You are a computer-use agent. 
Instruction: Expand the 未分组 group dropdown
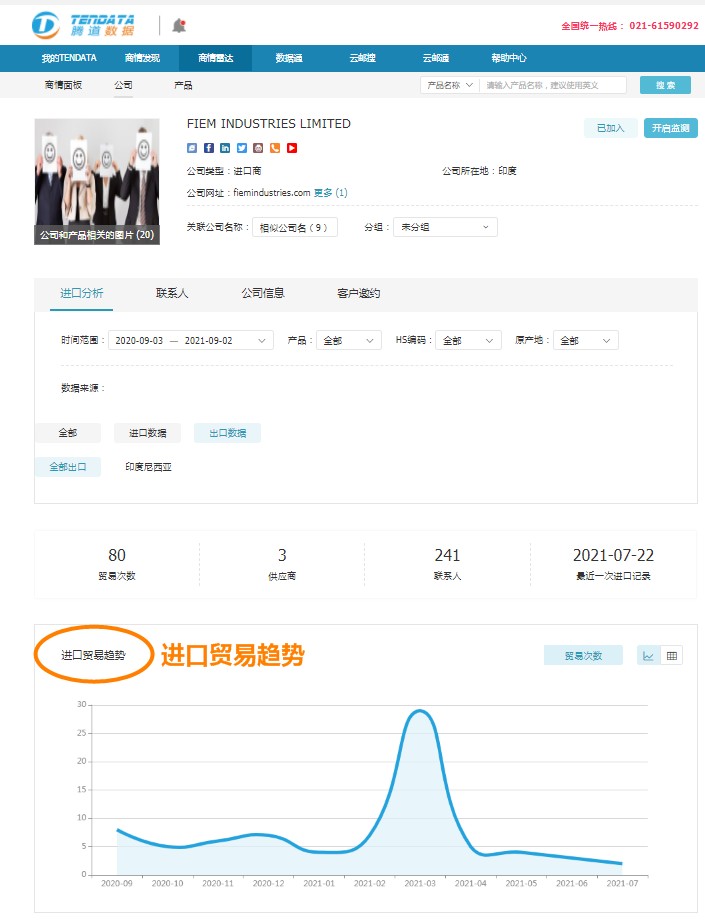445,228
